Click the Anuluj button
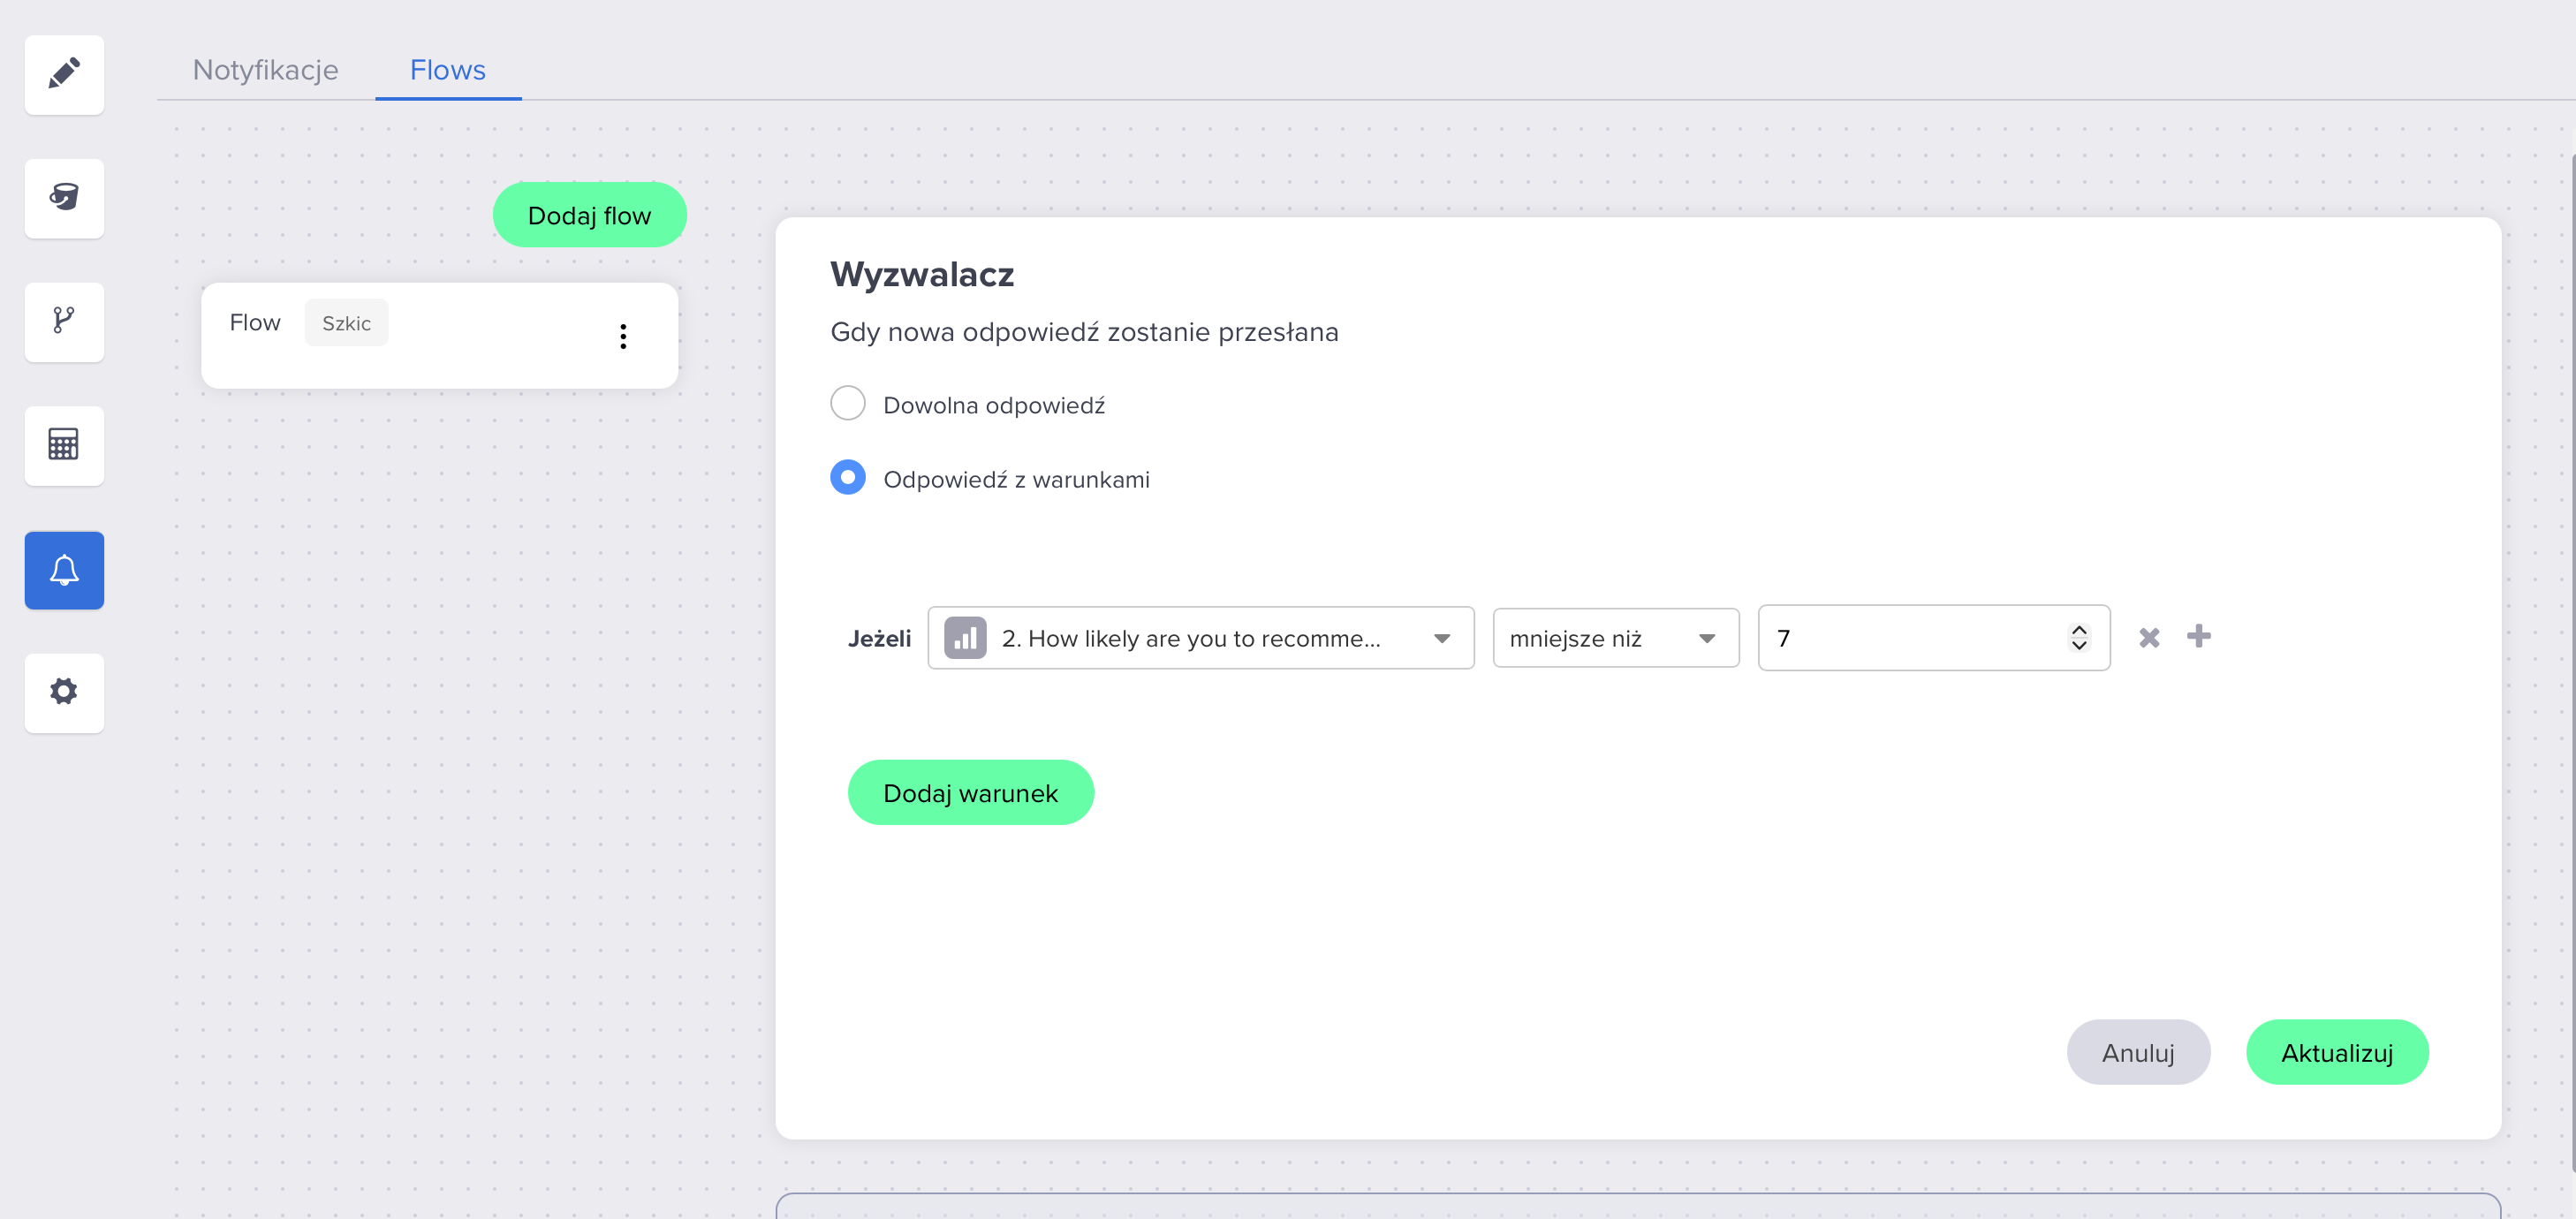This screenshot has height=1219, width=2576. click(2137, 1052)
